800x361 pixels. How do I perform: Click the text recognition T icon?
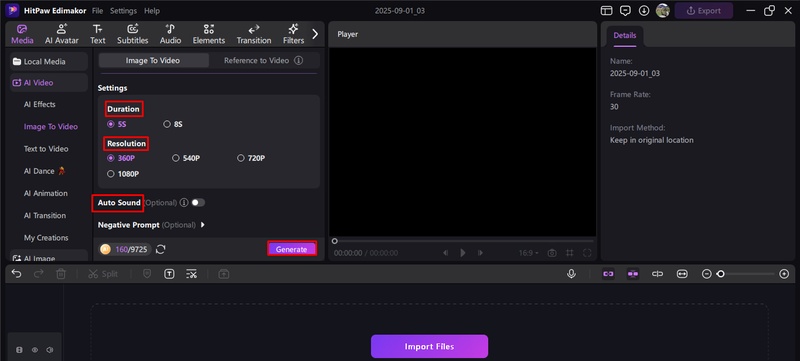[169, 274]
